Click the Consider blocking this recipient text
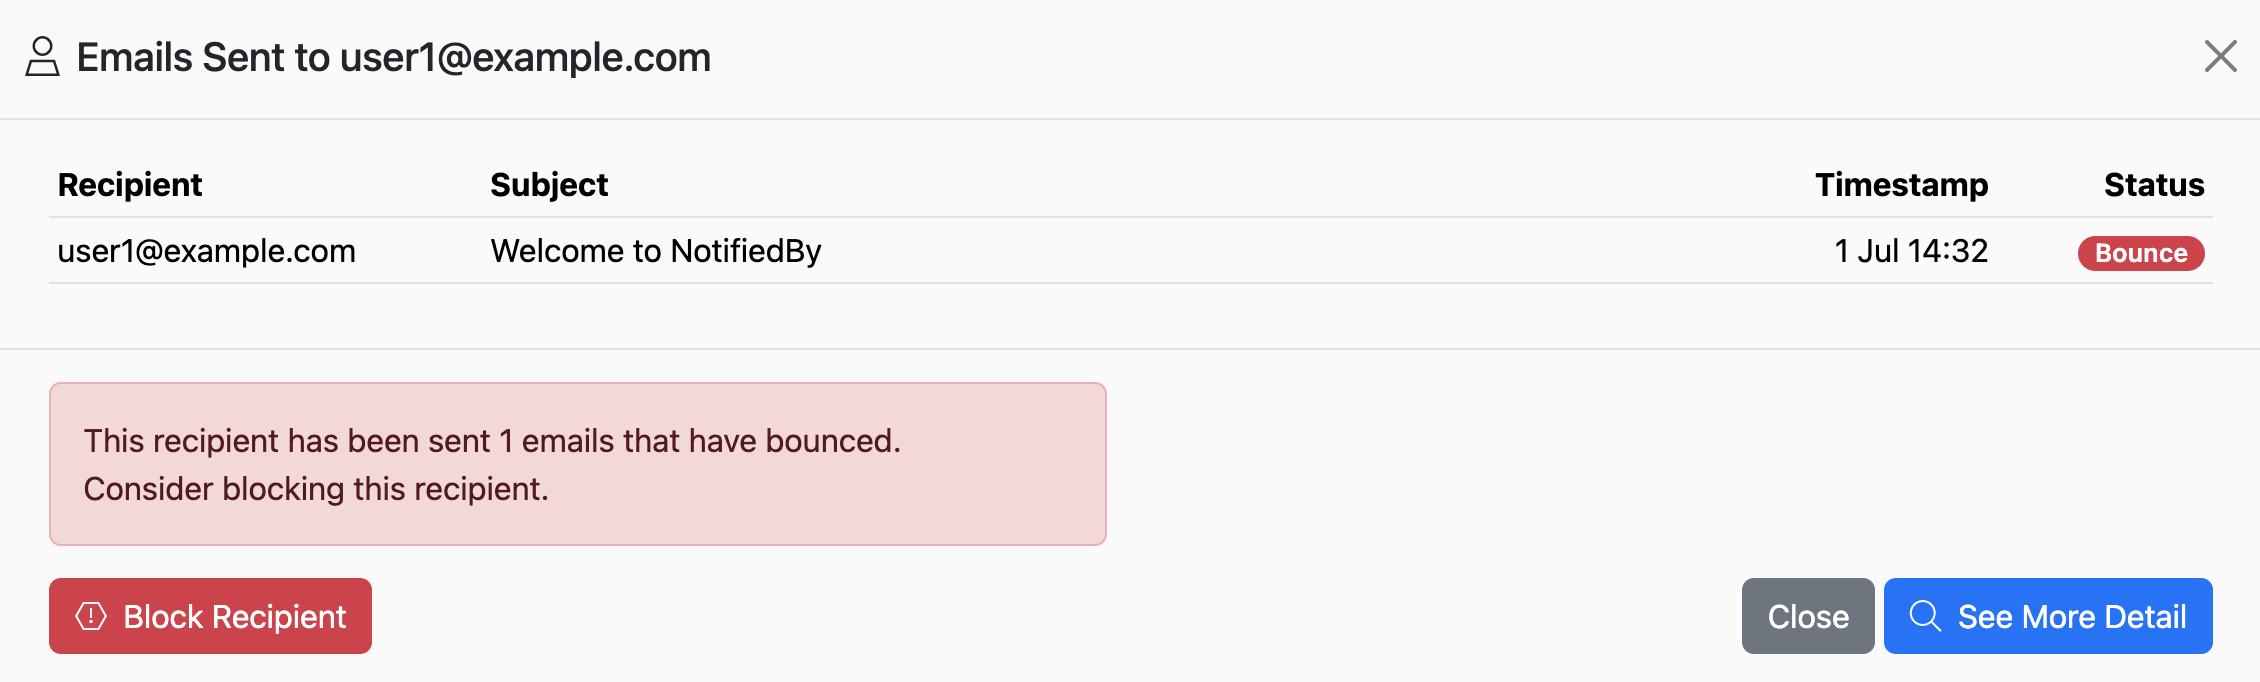Image resolution: width=2260 pixels, height=682 pixels. [x=316, y=489]
